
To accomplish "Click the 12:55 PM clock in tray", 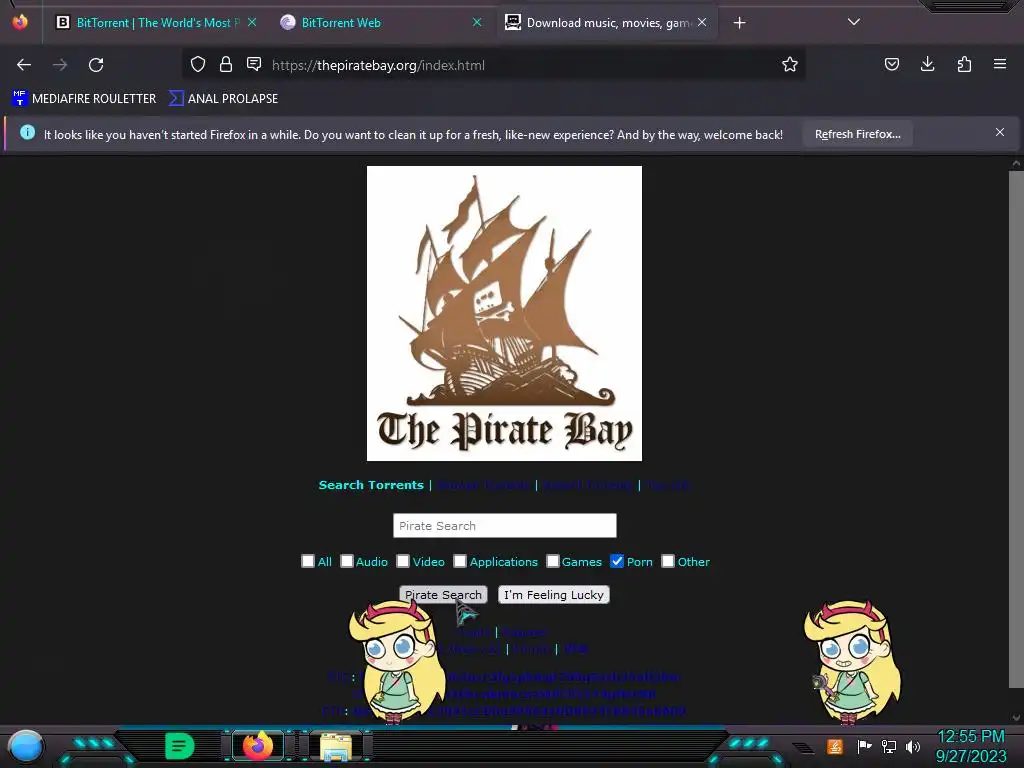I will pyautogui.click(x=971, y=737).
